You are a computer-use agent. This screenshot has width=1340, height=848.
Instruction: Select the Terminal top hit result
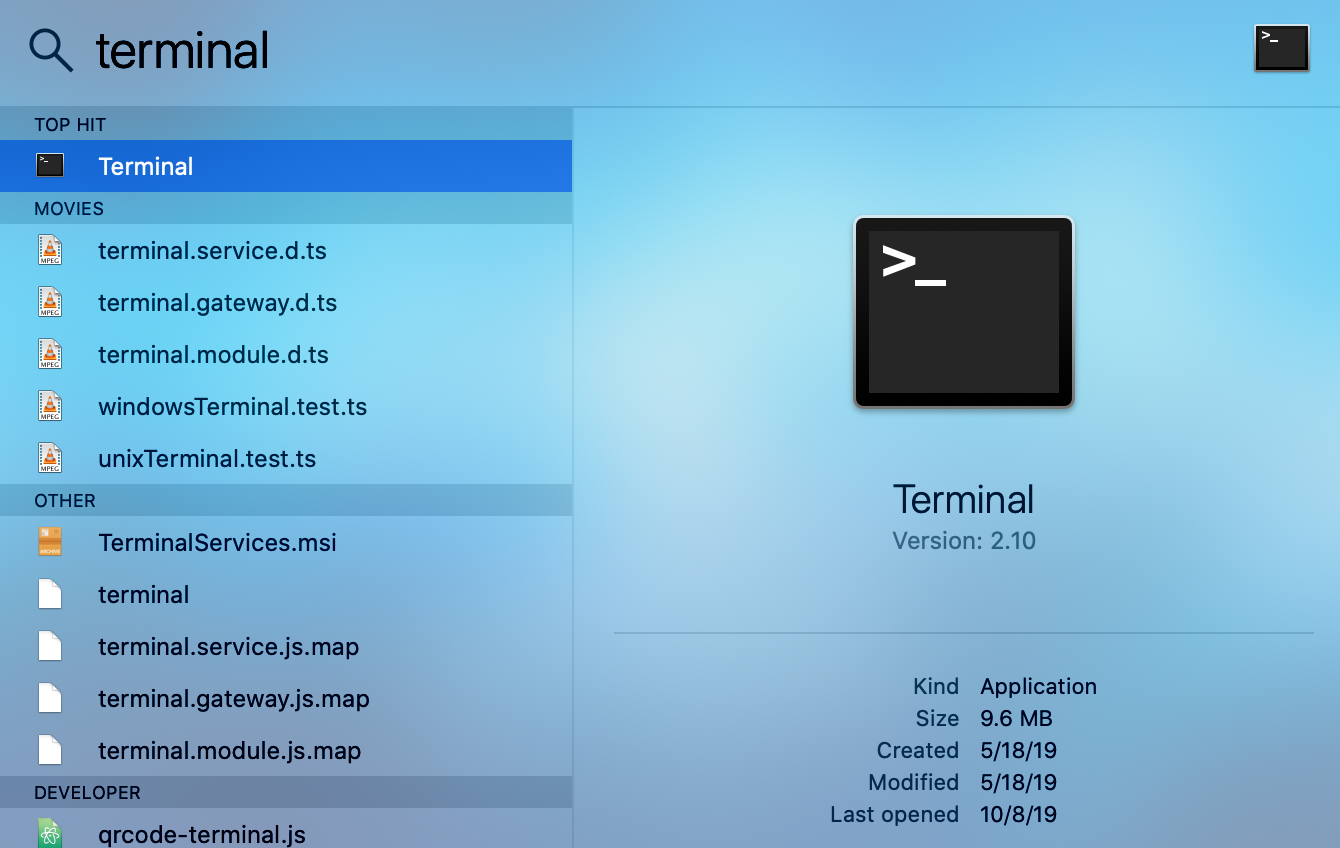pos(286,166)
